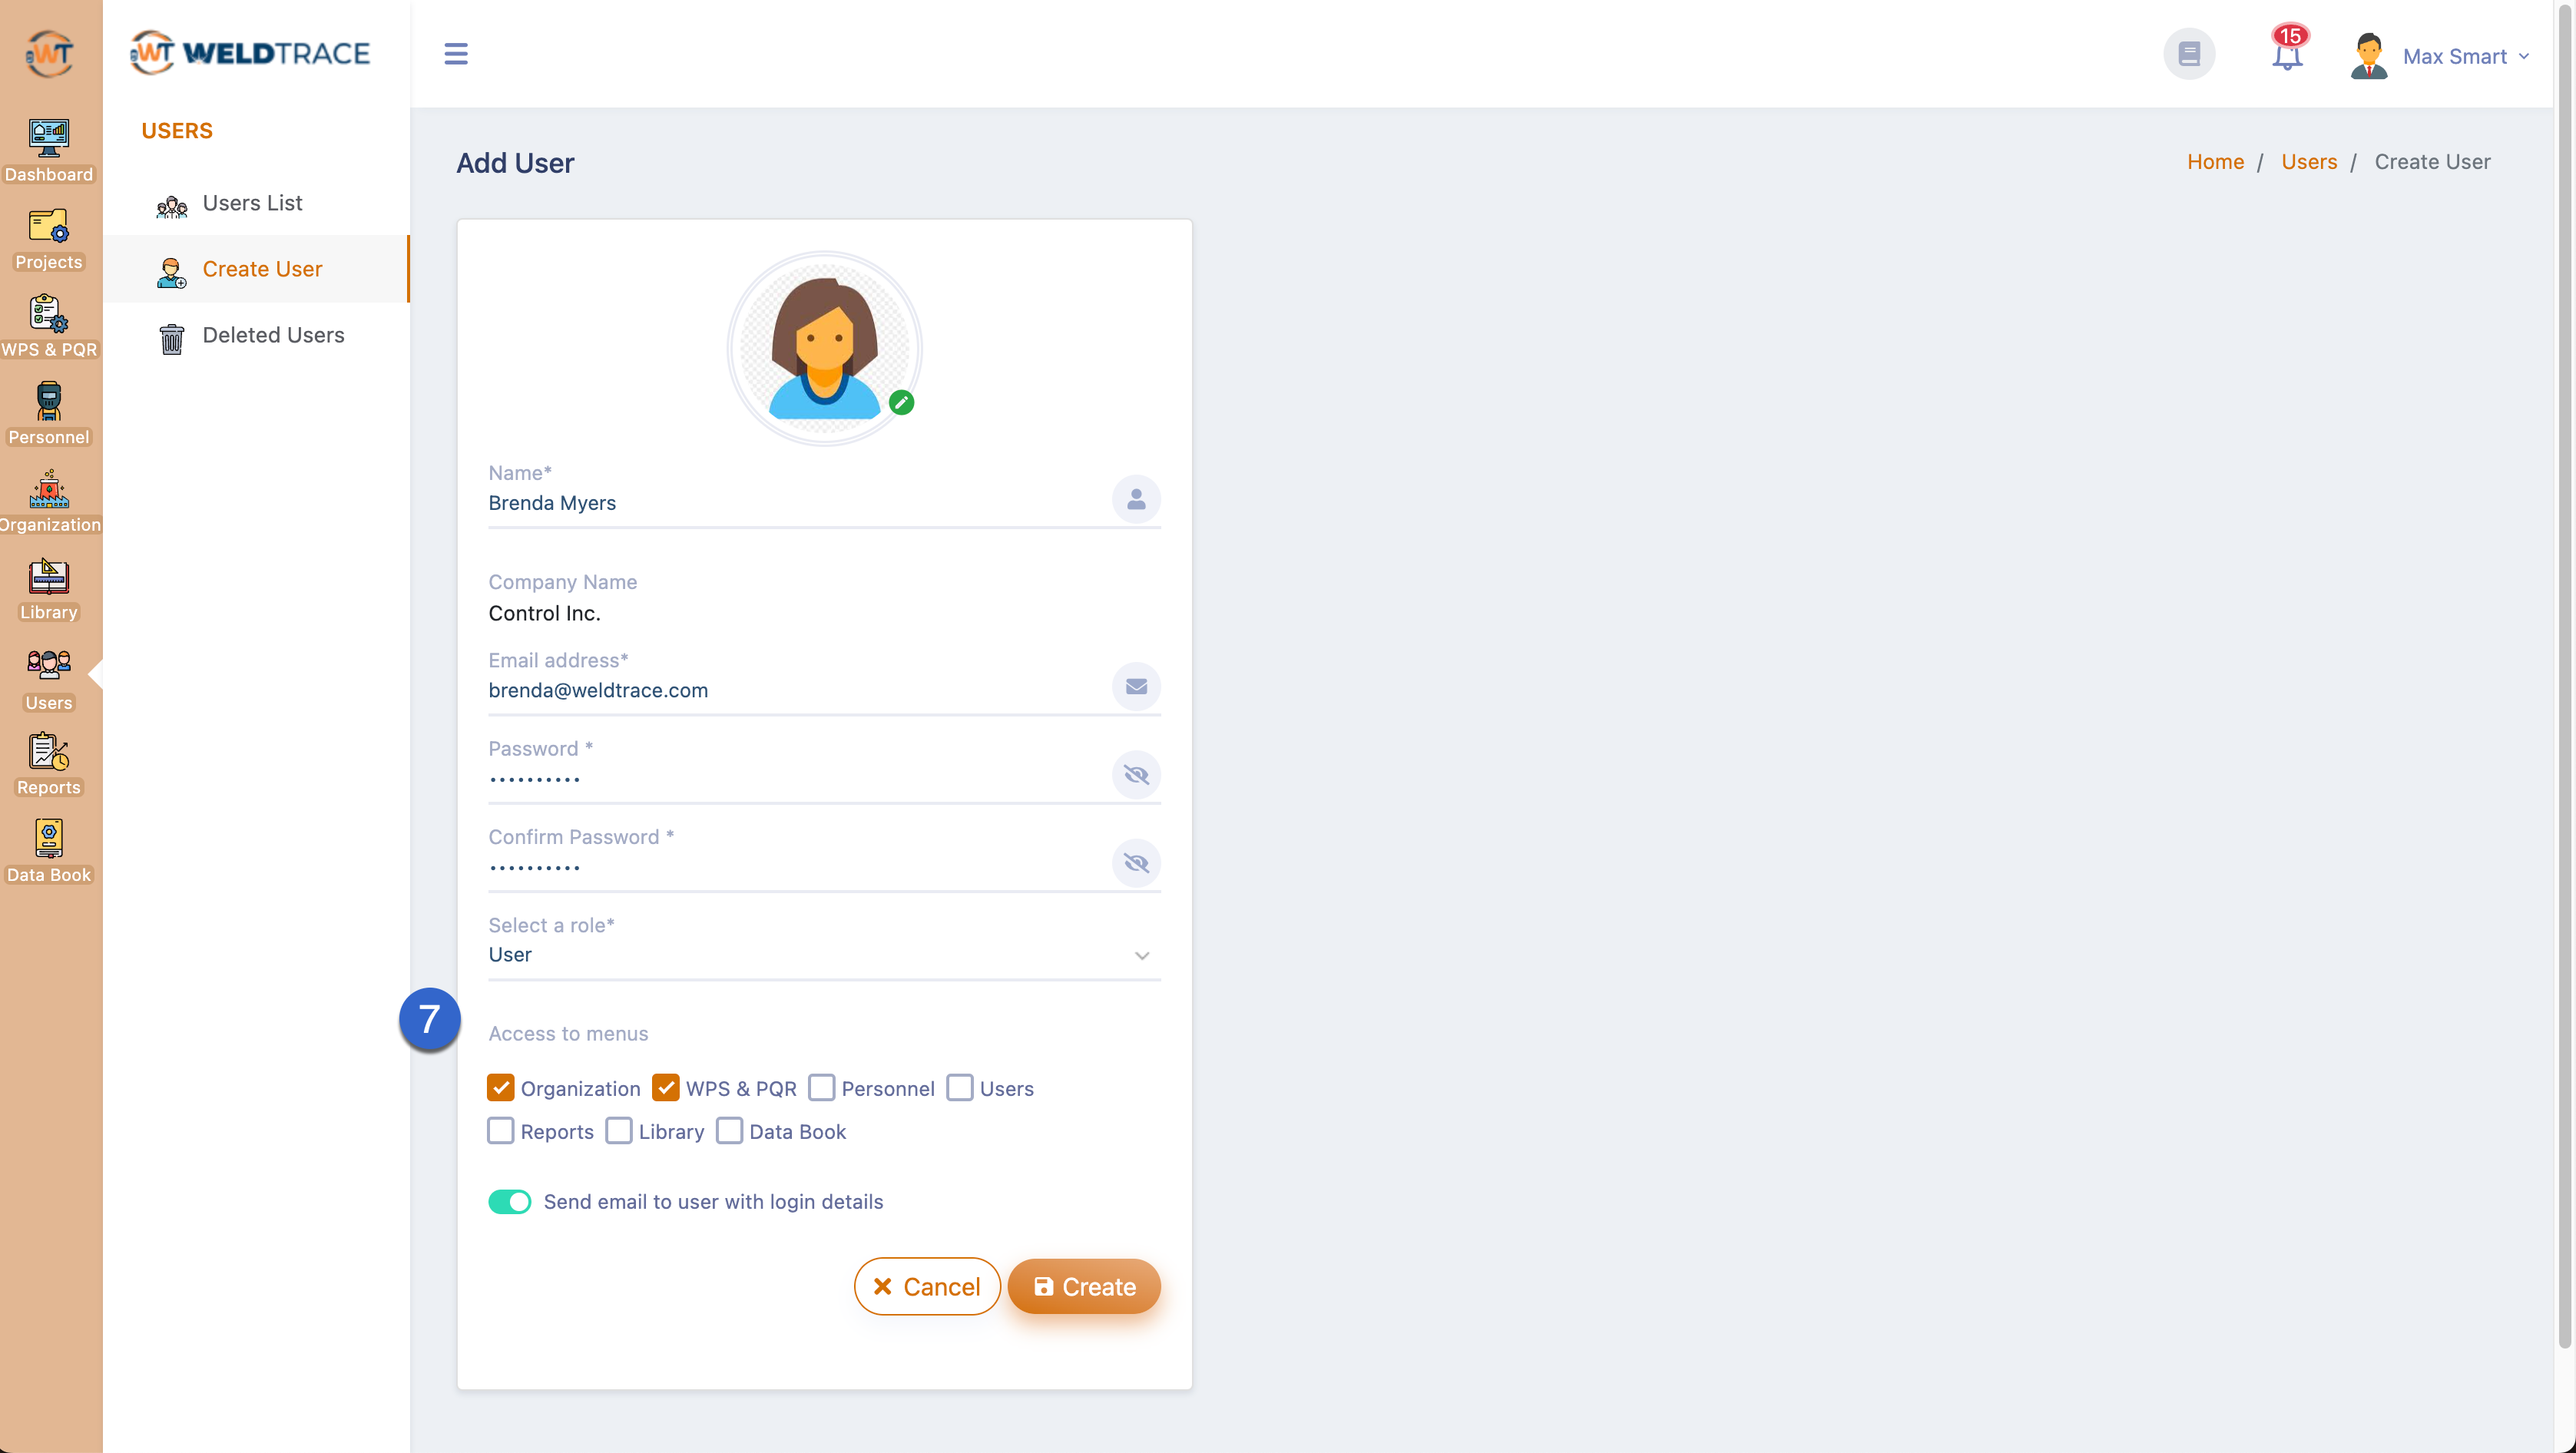Show the Password field eye icon
This screenshot has height=1453, width=2576.
tap(1136, 775)
